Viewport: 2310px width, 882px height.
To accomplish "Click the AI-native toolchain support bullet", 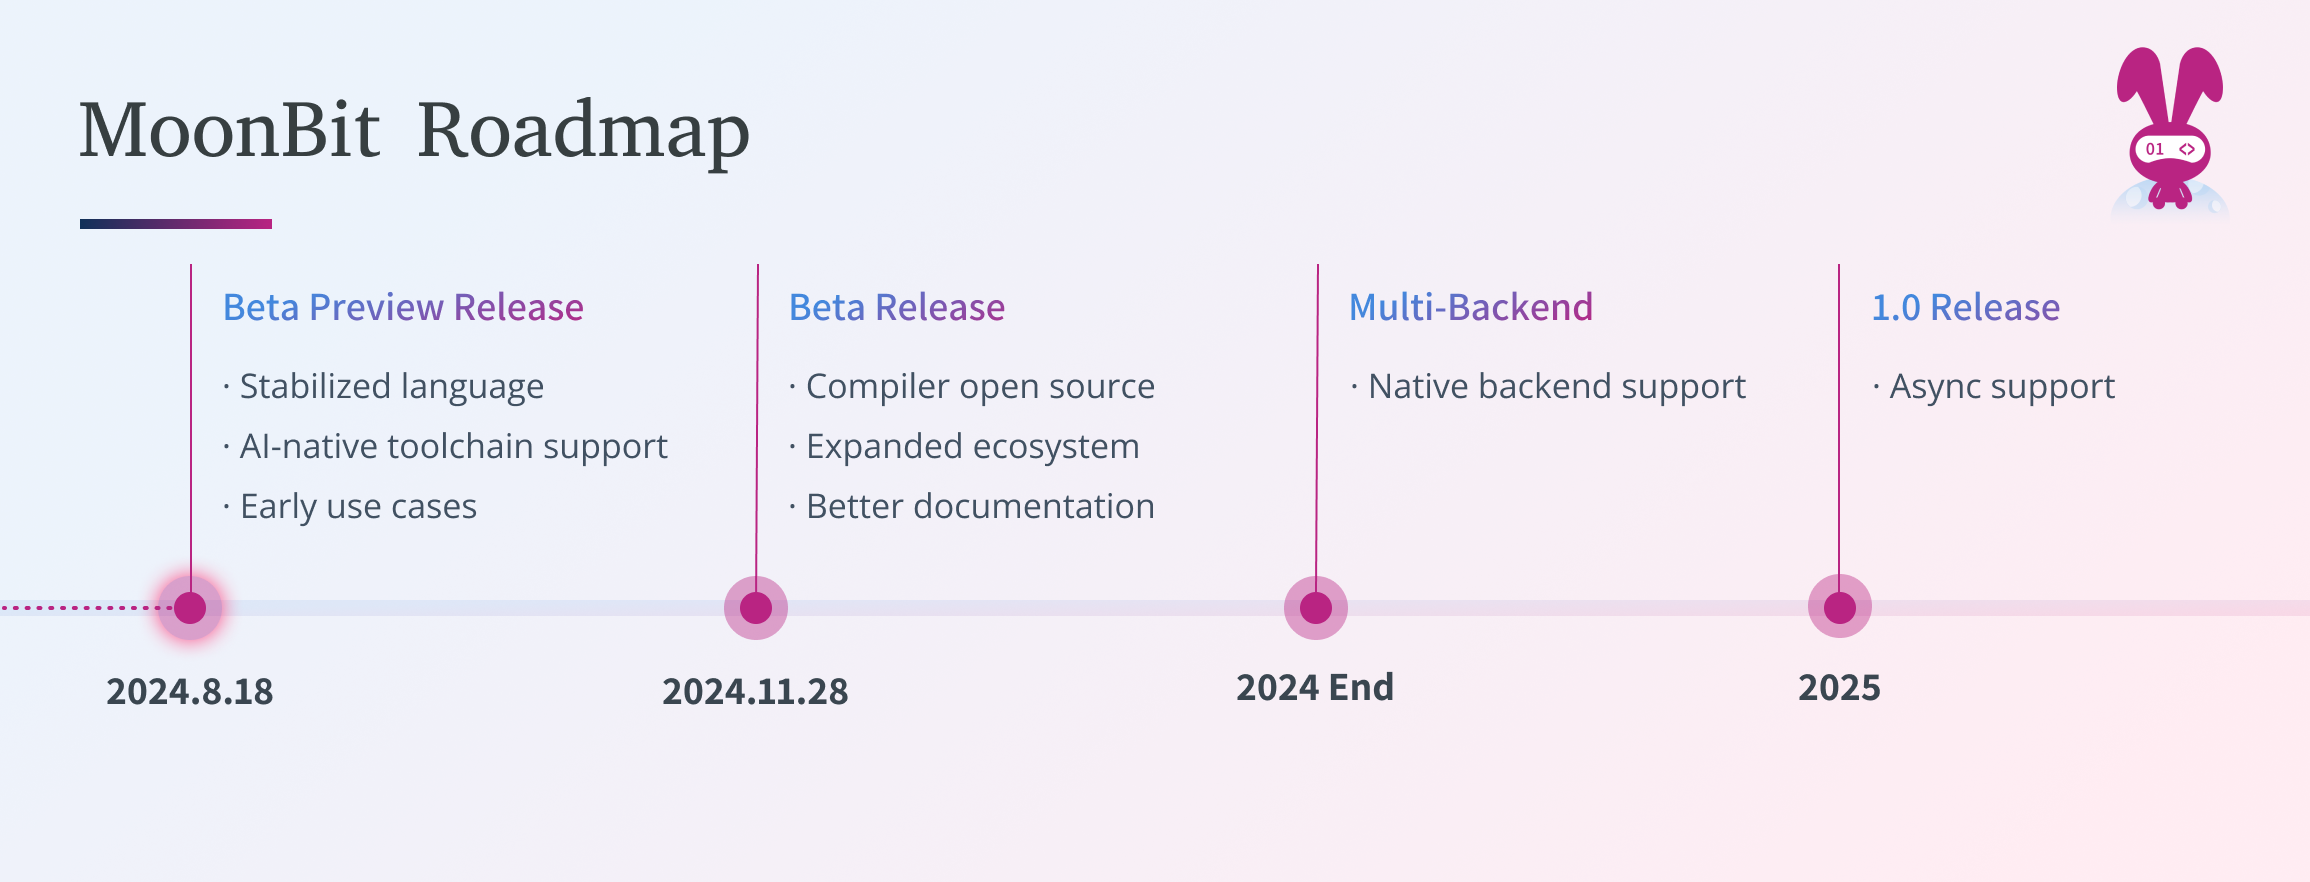I will 453,447.
